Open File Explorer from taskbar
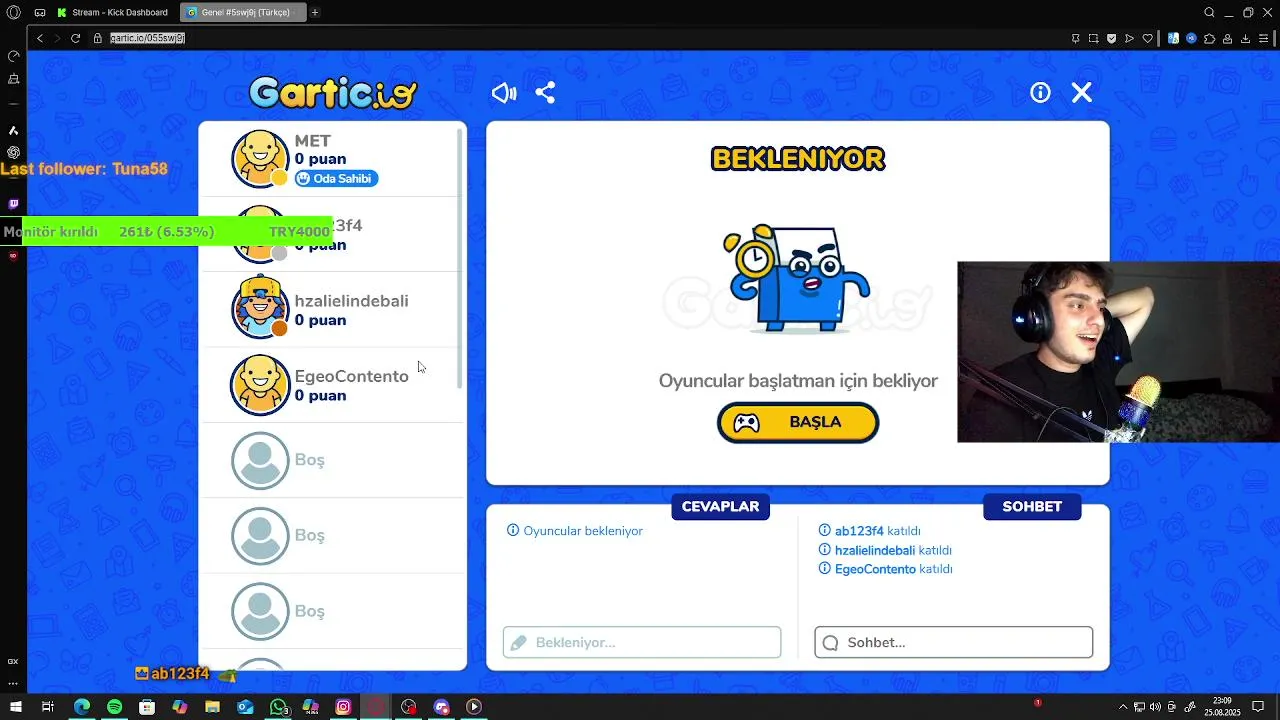The width and height of the screenshot is (1280, 720). [212, 707]
